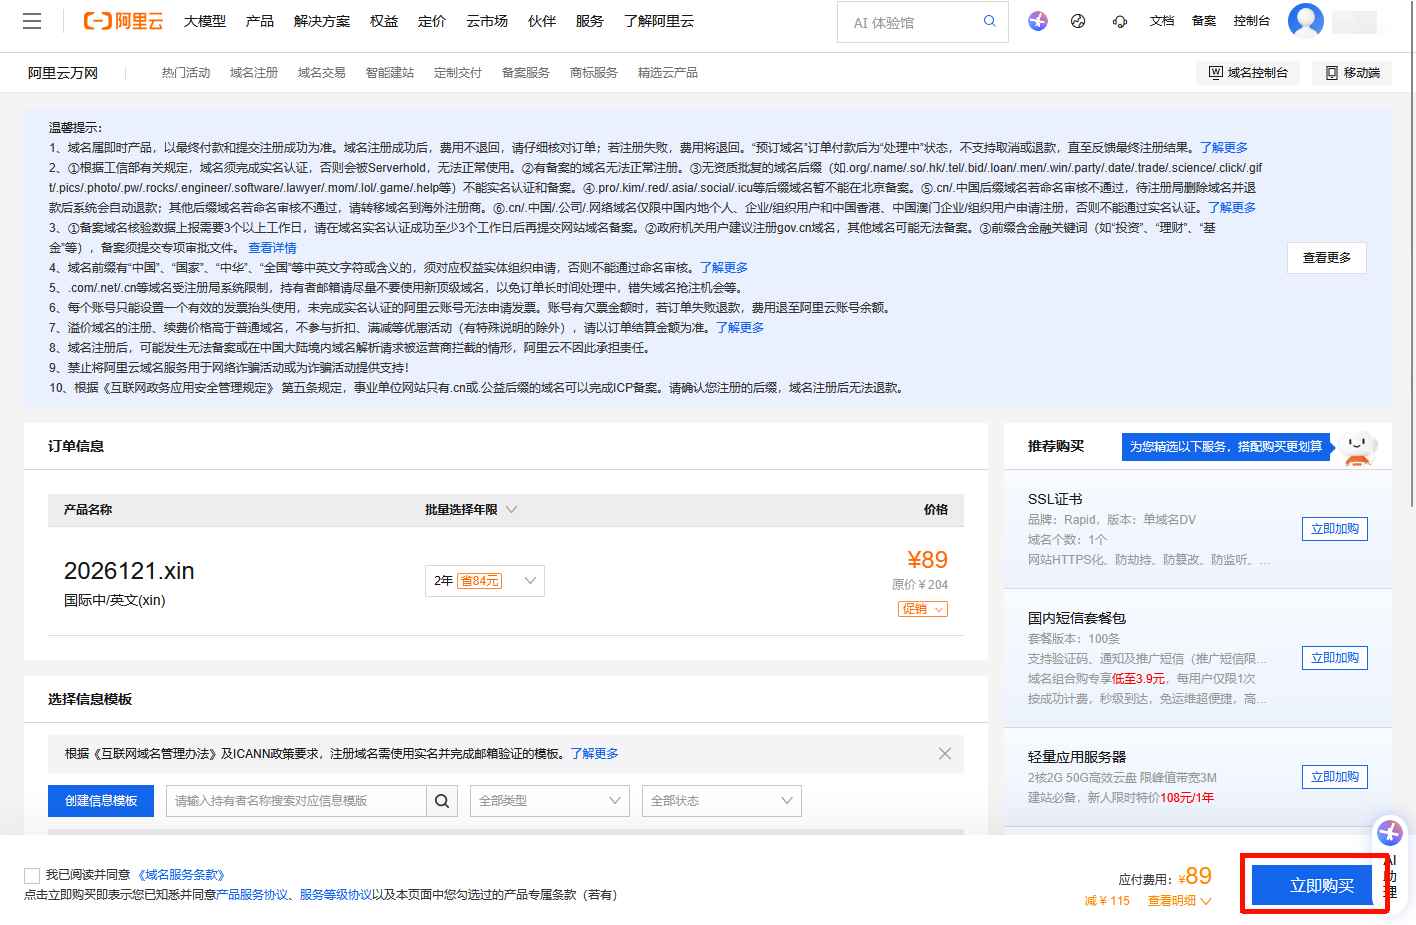
Task: Open the 域名控制台 panel at top right
Action: coord(1248,71)
